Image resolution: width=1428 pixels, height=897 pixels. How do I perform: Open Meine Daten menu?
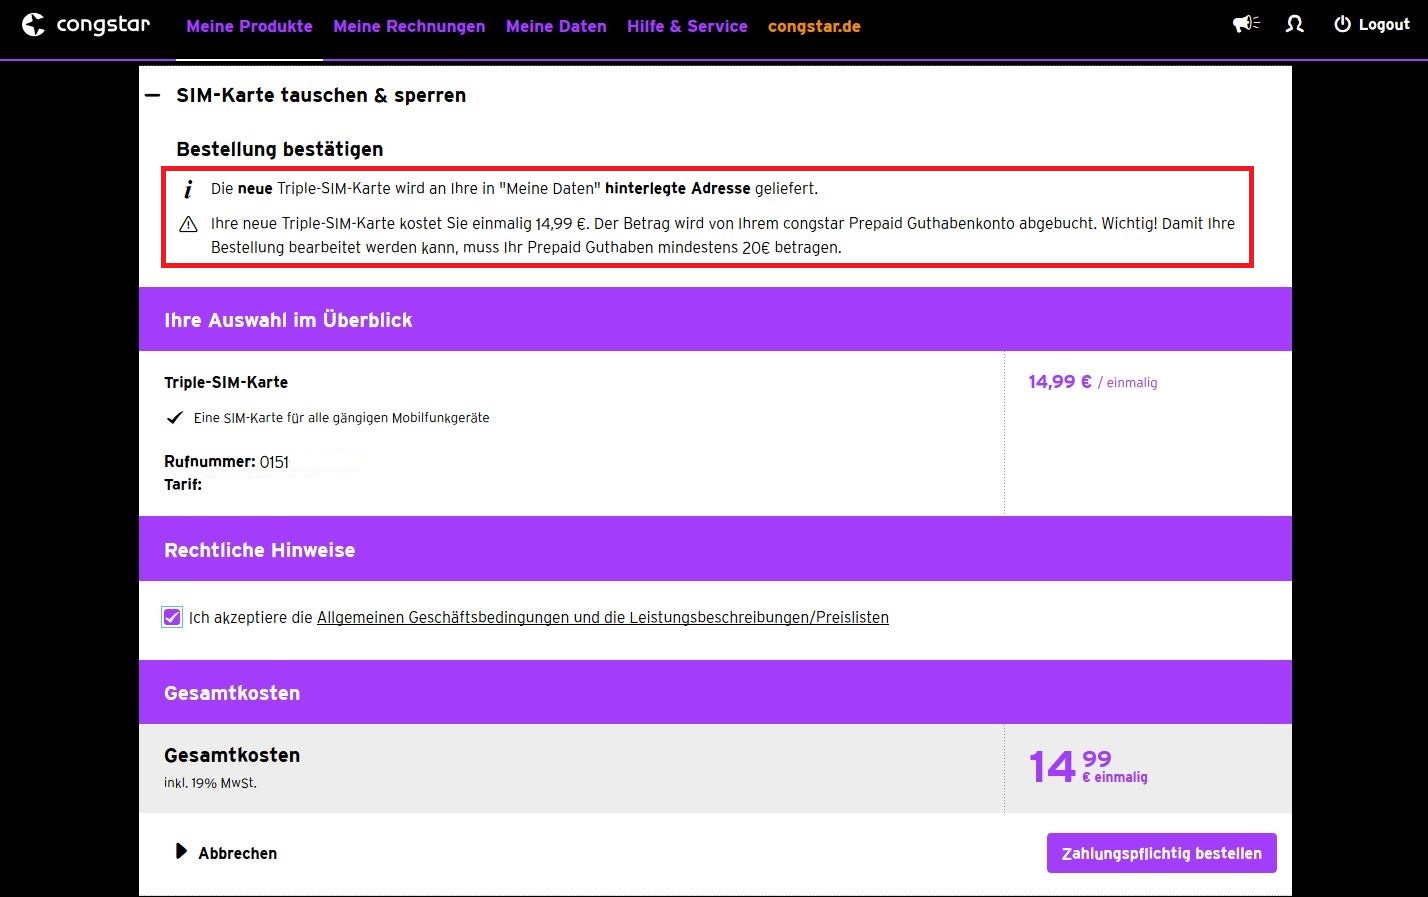556,26
